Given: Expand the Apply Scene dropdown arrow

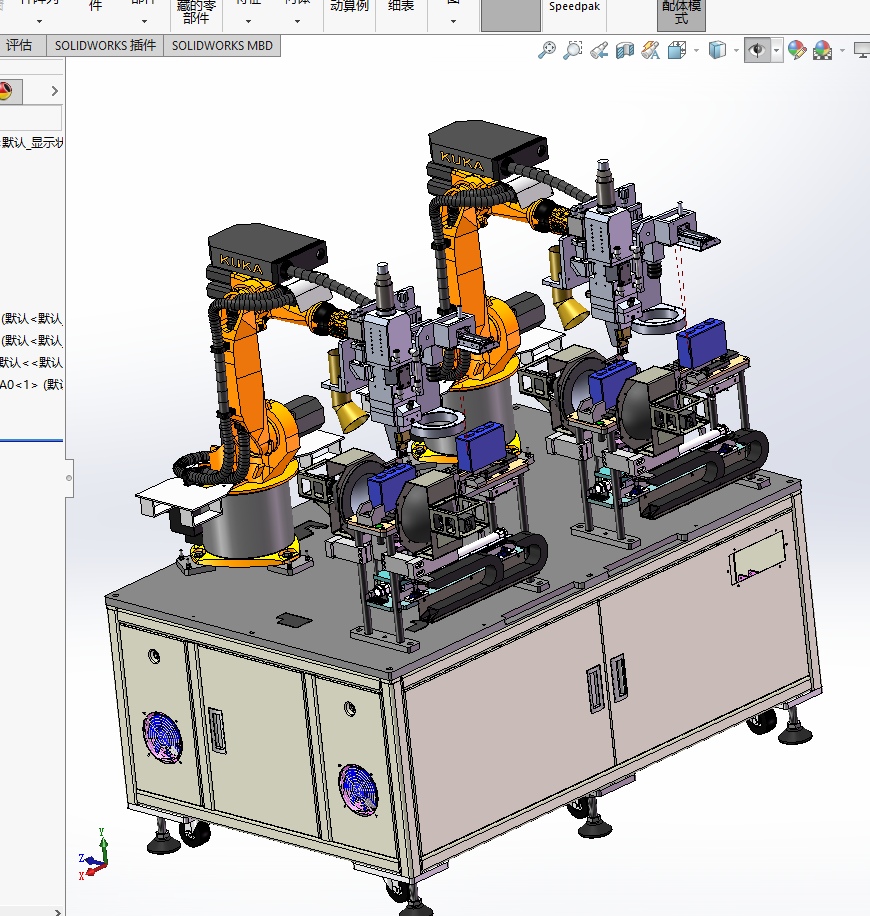Looking at the screenshot, I should pyautogui.click(x=843, y=51).
